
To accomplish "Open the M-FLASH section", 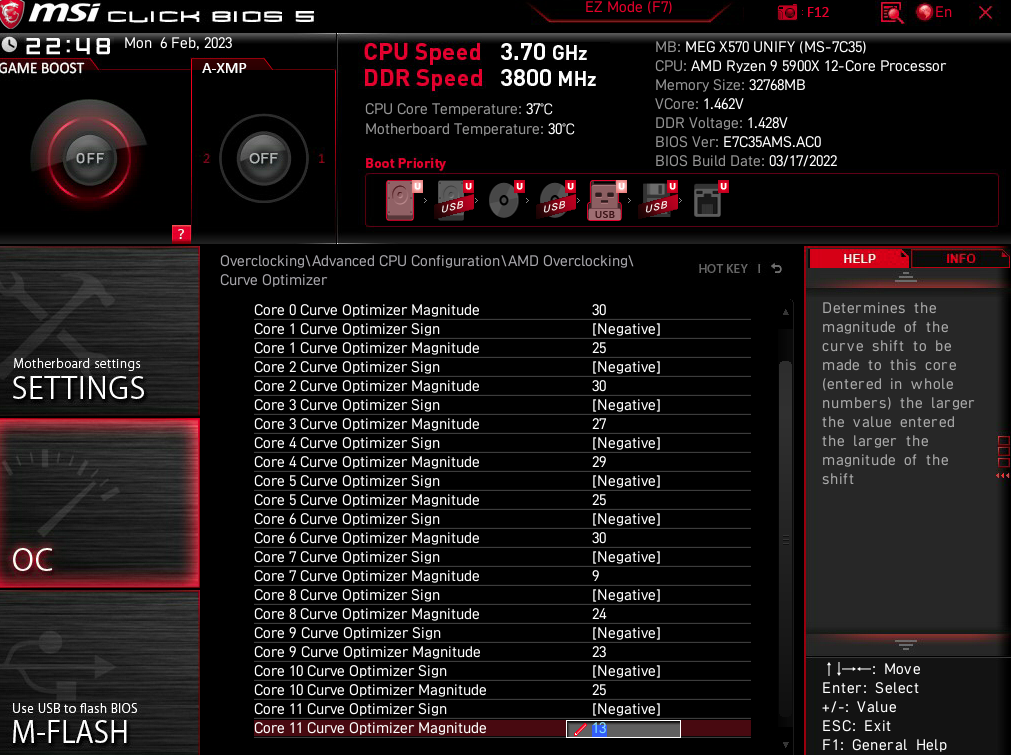I will [x=99, y=673].
